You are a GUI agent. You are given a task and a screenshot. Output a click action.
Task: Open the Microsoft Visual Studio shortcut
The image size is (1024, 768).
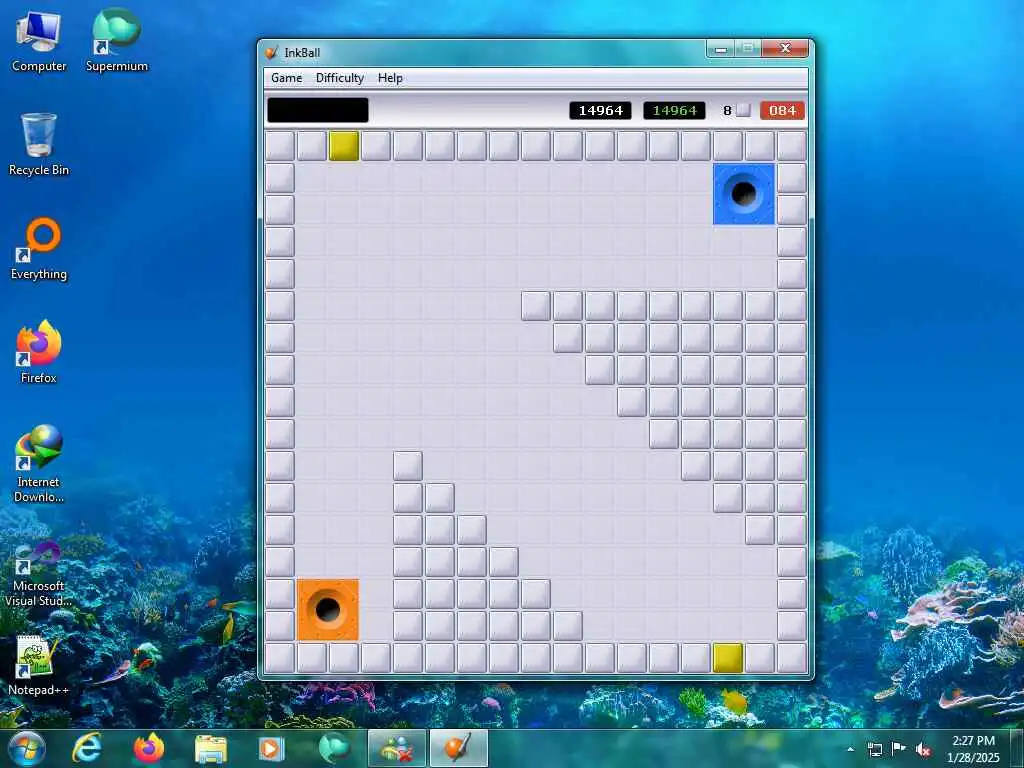coord(39,573)
